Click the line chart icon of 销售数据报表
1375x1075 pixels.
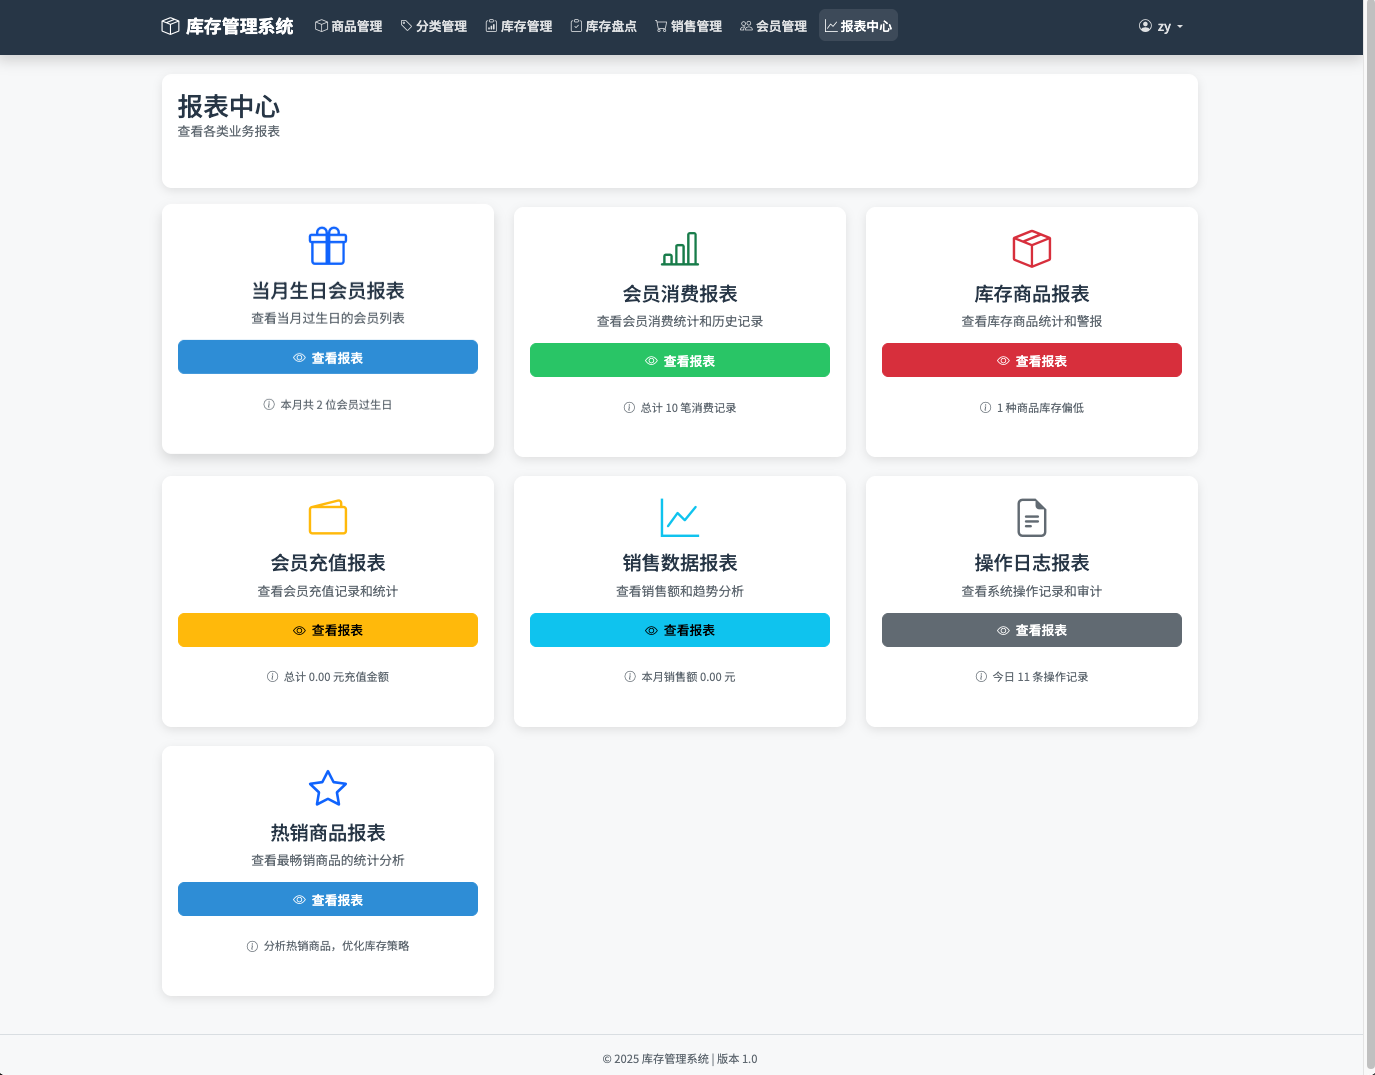point(680,518)
